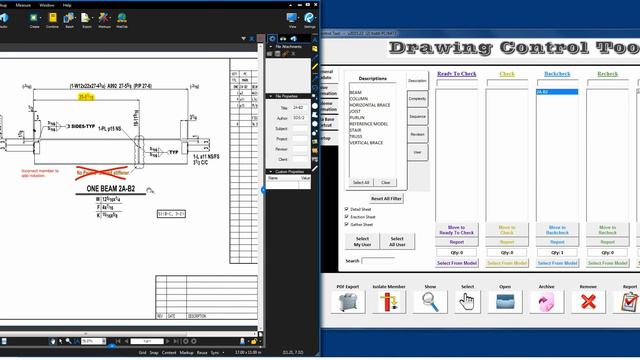Screen dimensions: 640x360
Task: Click the padlock security icon in navigation bar
Action: click(x=253, y=341)
